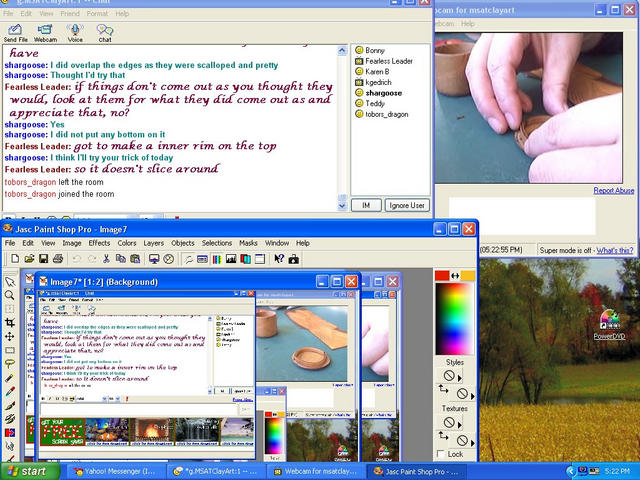640x480 pixels.
Task: Open the background Styles flyout arrow
Action: coord(473,396)
